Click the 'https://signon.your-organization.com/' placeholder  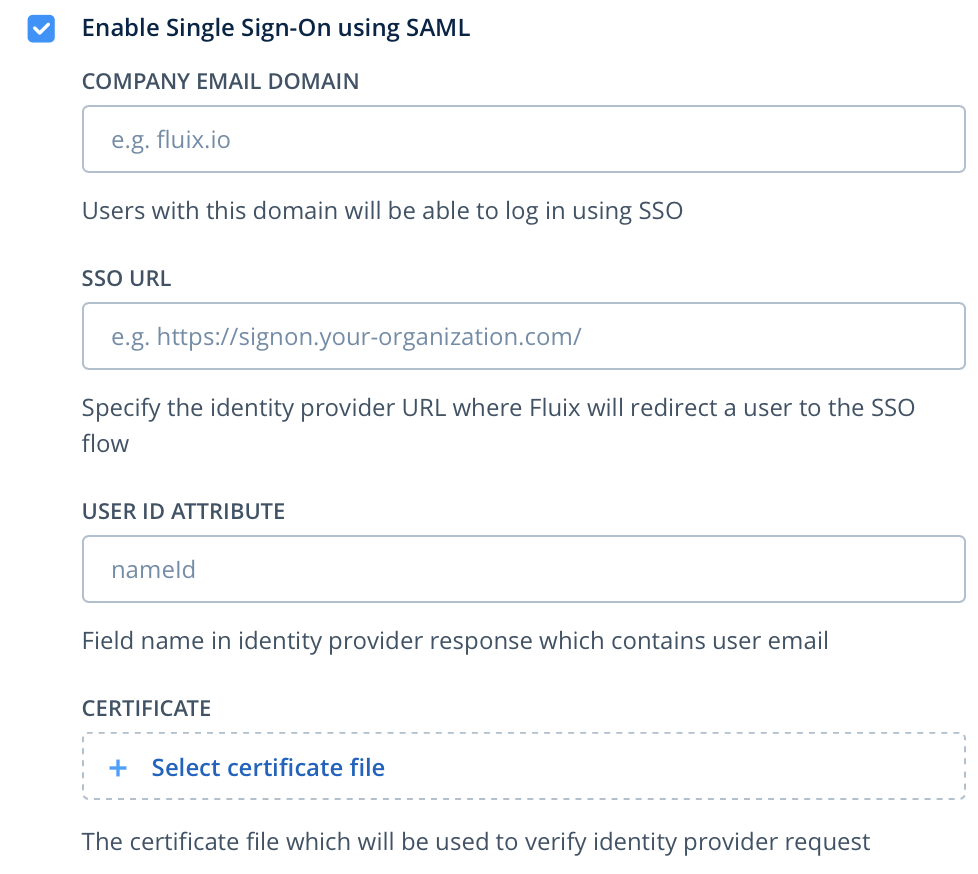[346, 337]
